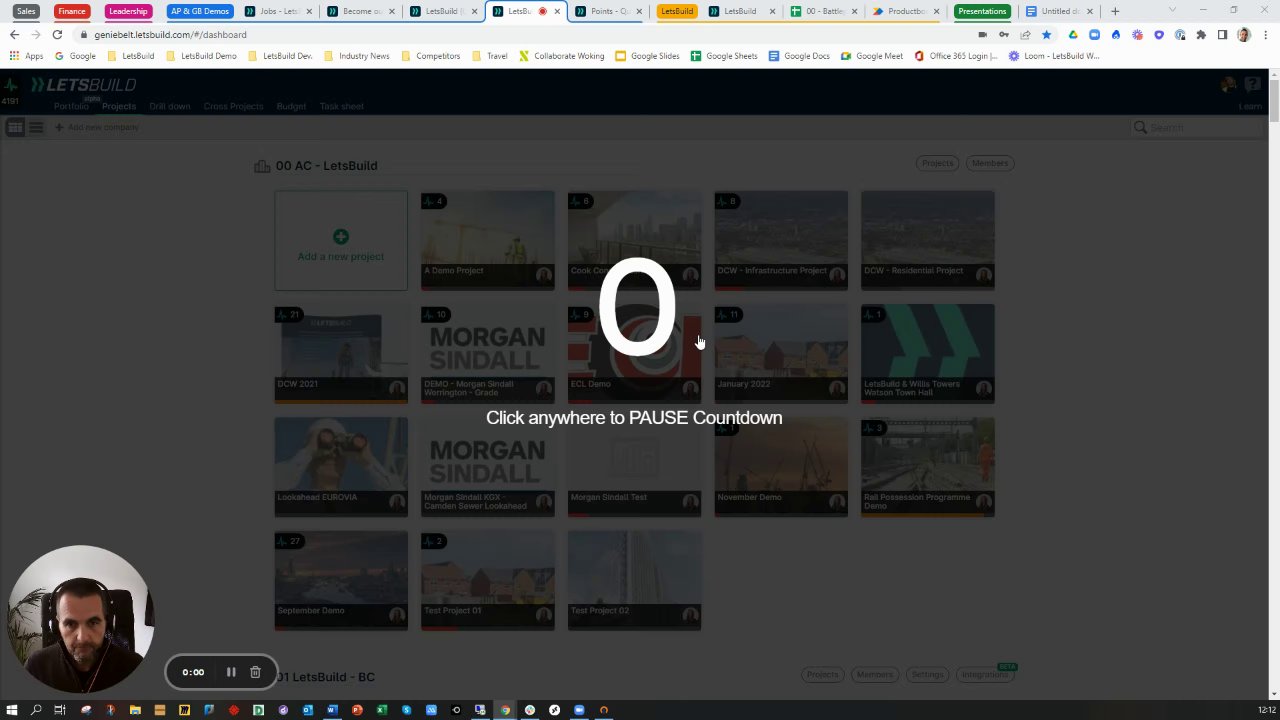The image size is (1280, 720).
Task: Delete the Loom recording with the trash icon
Action: pos(255,672)
